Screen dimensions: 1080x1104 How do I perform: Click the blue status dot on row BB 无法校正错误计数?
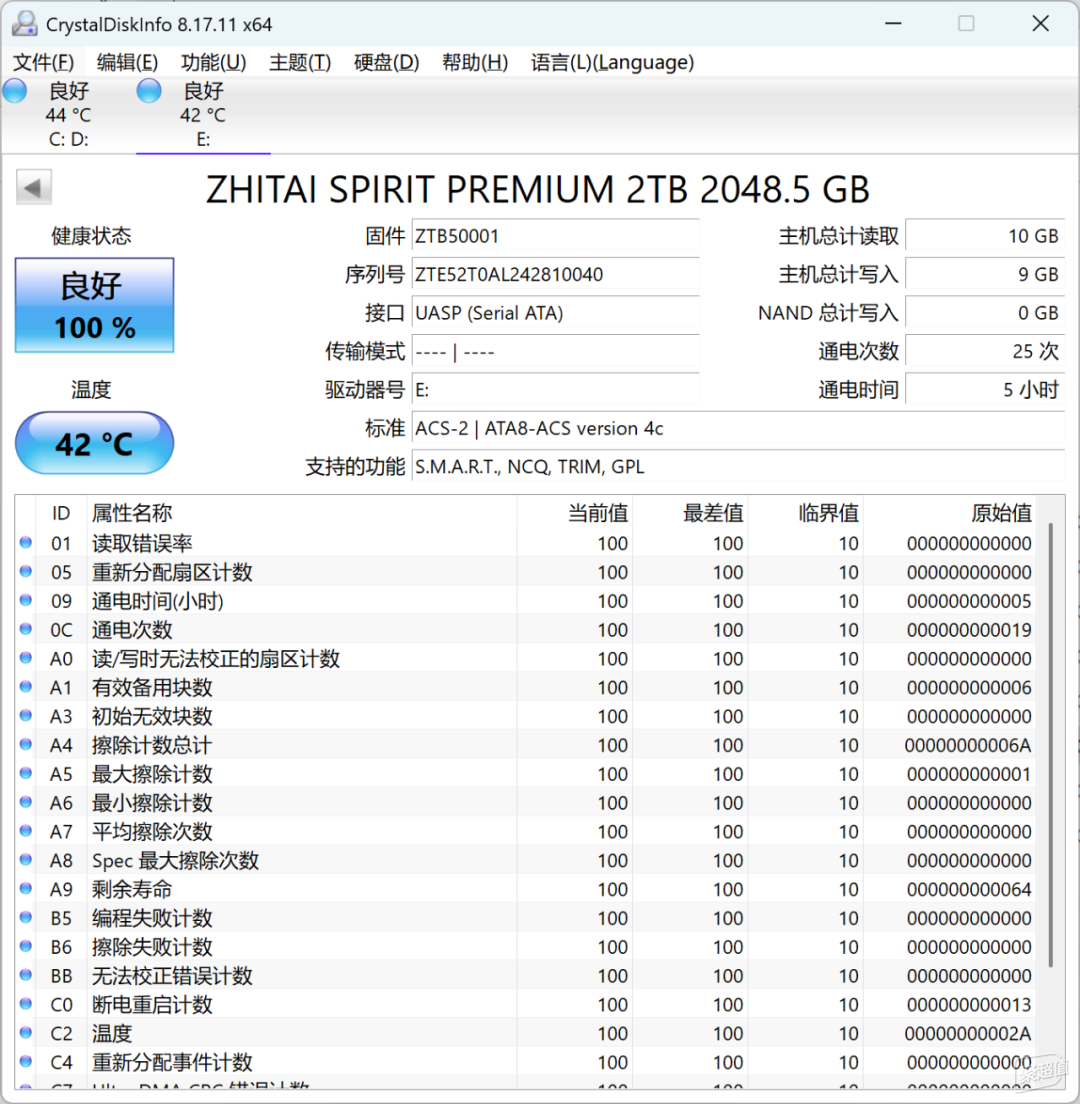tap(26, 975)
